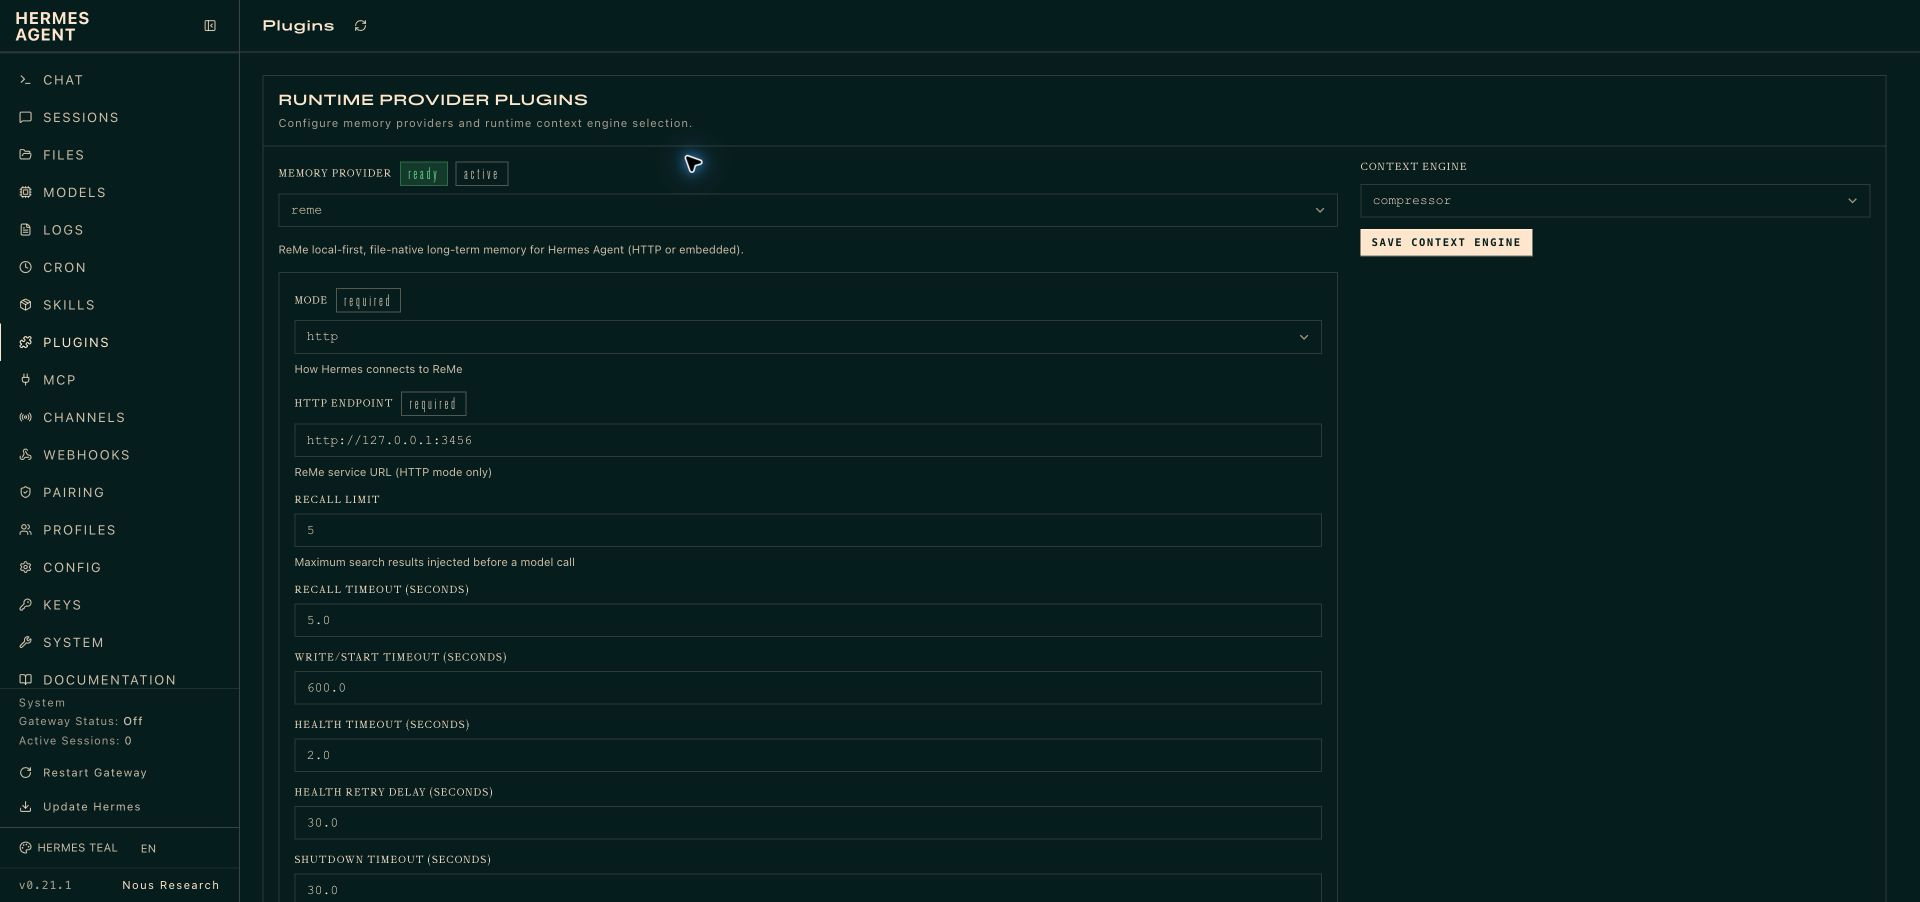Screen dimensions: 1920x902
Task: Click the Health Timeout seconds field
Action: (807, 756)
